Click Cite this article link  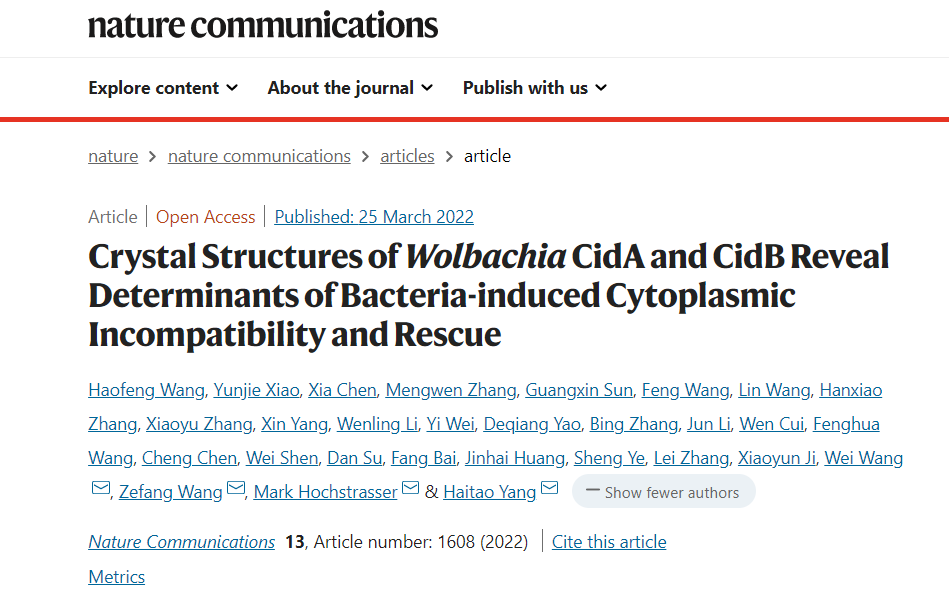click(x=609, y=542)
